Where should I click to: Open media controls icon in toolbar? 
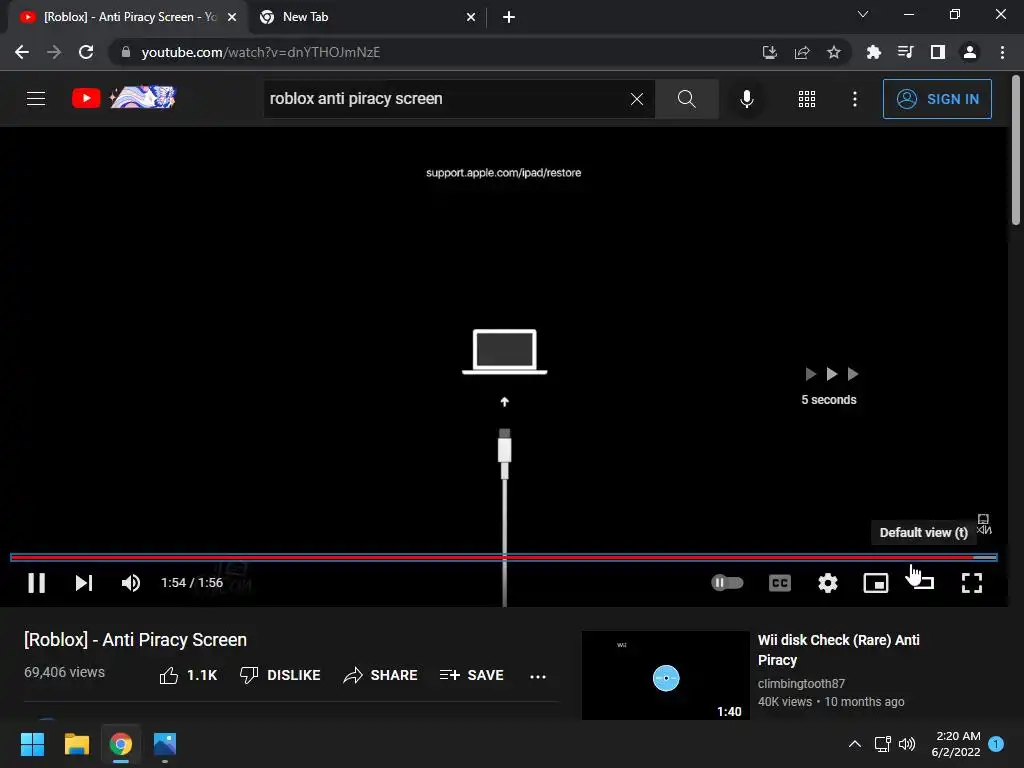[906, 52]
